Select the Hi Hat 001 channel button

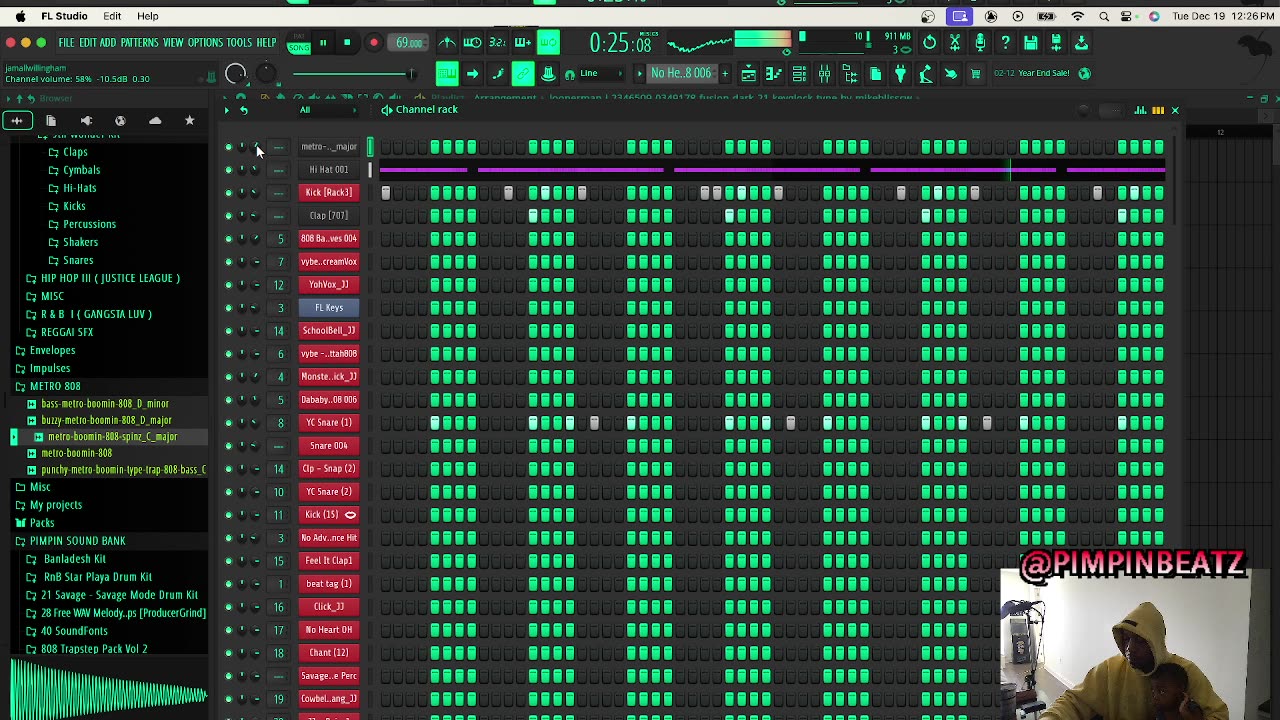(x=329, y=169)
